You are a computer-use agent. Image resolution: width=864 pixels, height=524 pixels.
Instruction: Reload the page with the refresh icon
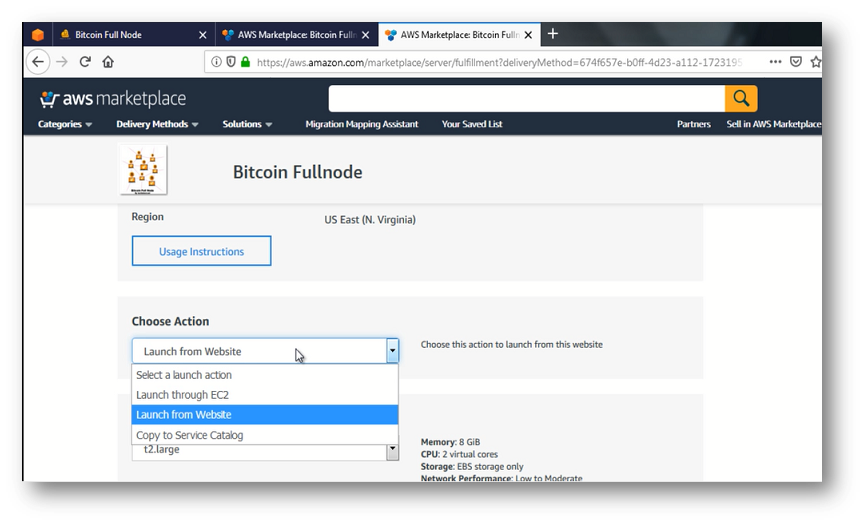(85, 62)
